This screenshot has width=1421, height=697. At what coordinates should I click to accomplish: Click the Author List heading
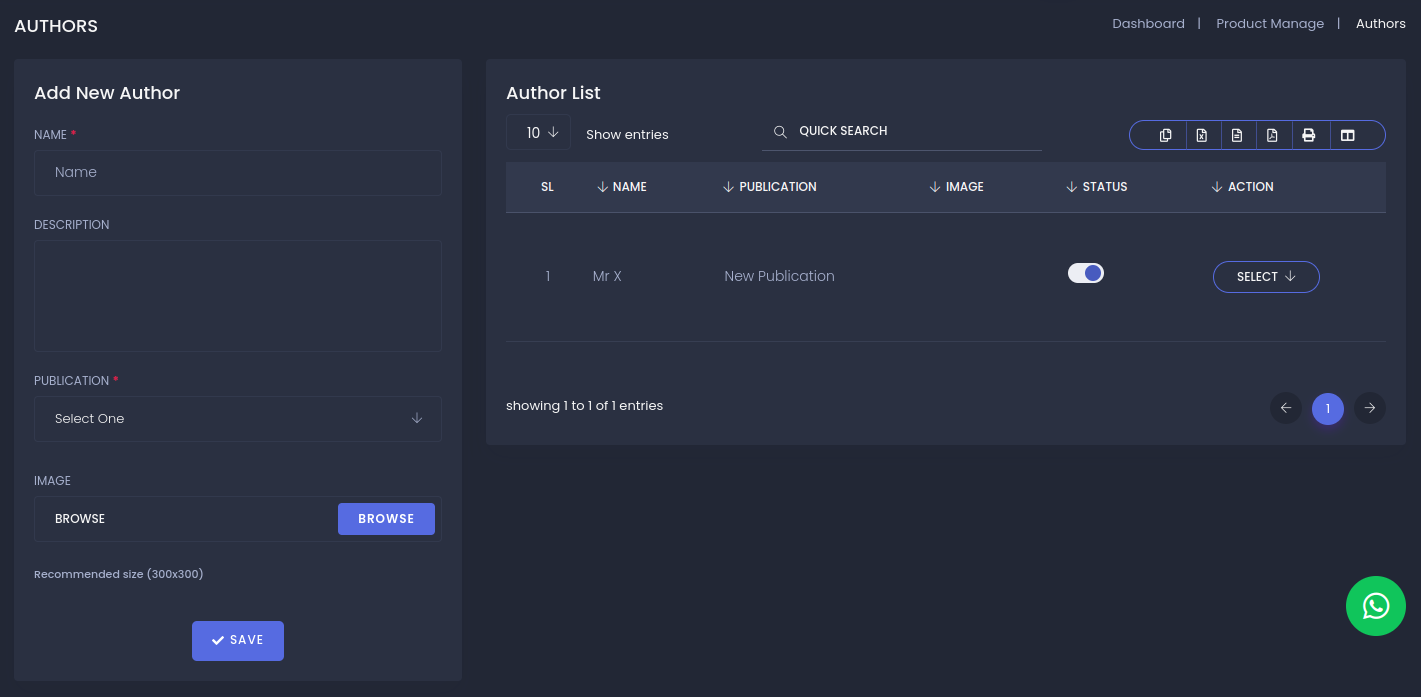click(x=553, y=93)
